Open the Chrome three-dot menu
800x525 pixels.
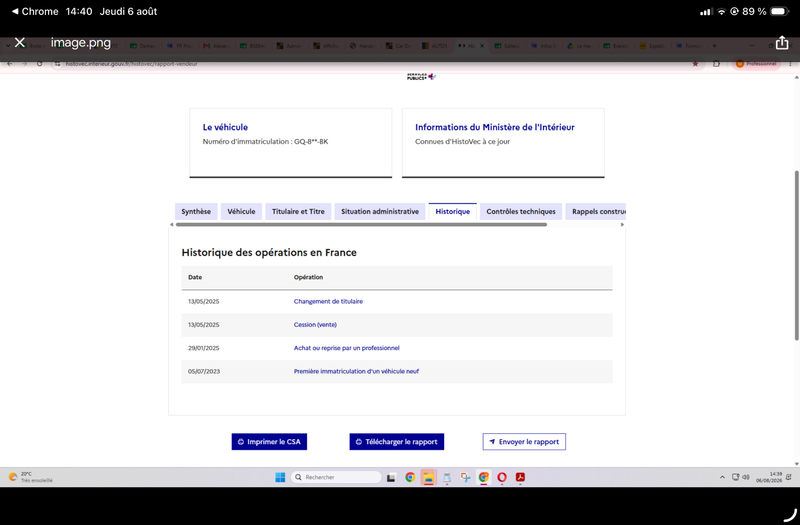pyautogui.click(x=790, y=64)
